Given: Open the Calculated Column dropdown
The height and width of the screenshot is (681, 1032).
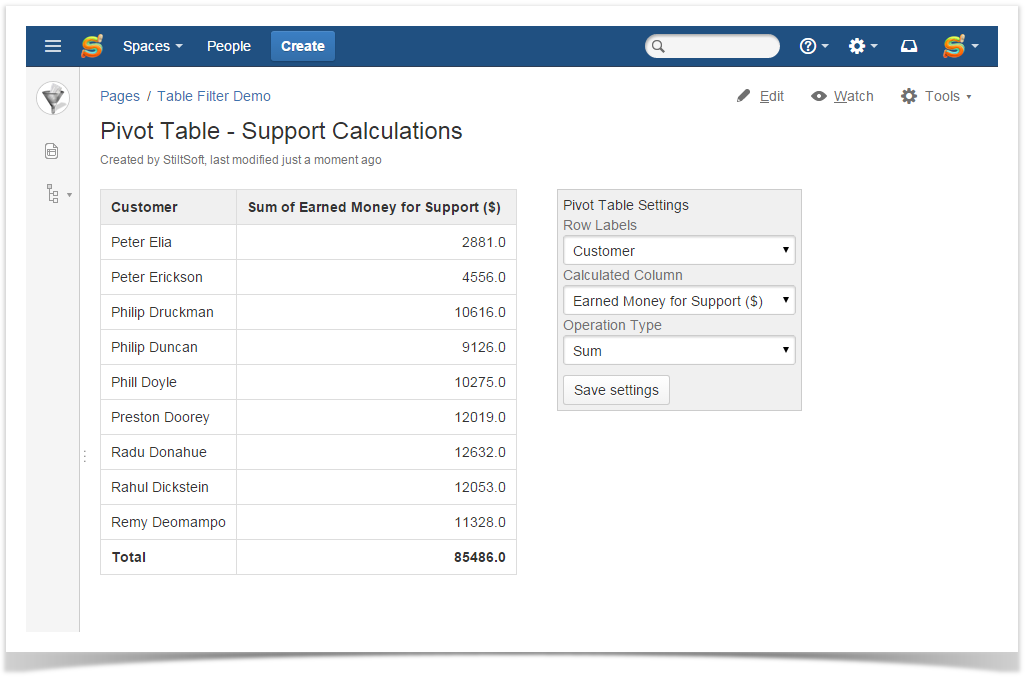Looking at the screenshot, I should click(x=679, y=301).
